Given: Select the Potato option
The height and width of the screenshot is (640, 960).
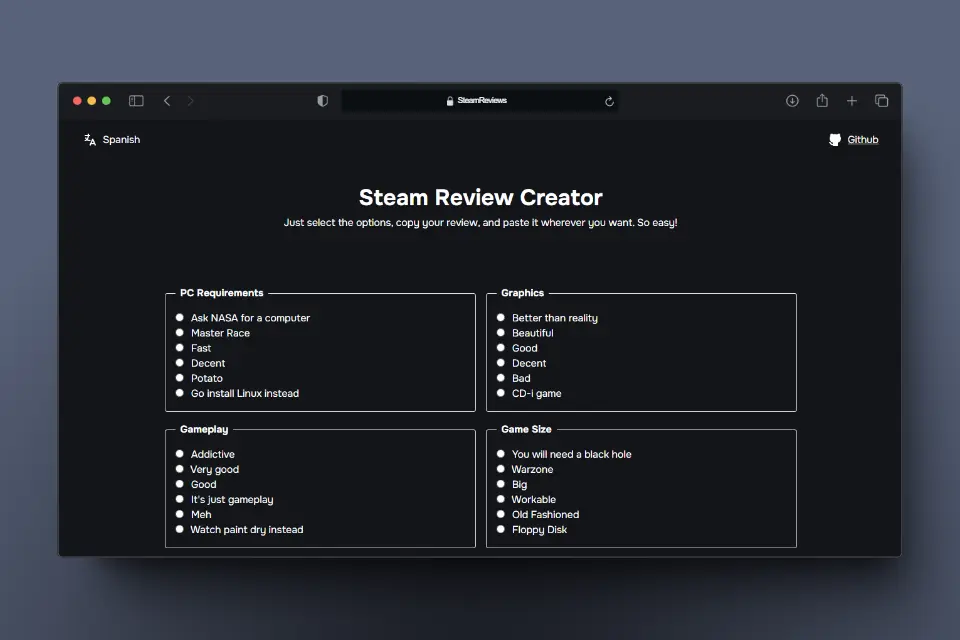Looking at the screenshot, I should tap(179, 378).
